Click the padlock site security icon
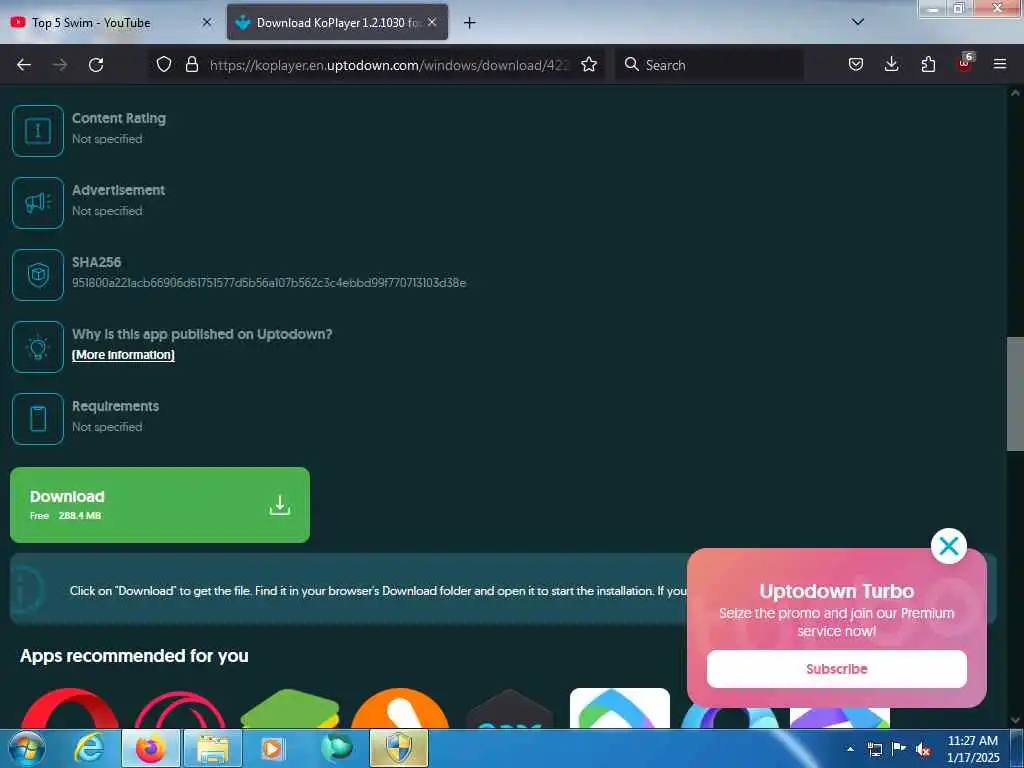The width and height of the screenshot is (1024, 768). click(x=191, y=64)
